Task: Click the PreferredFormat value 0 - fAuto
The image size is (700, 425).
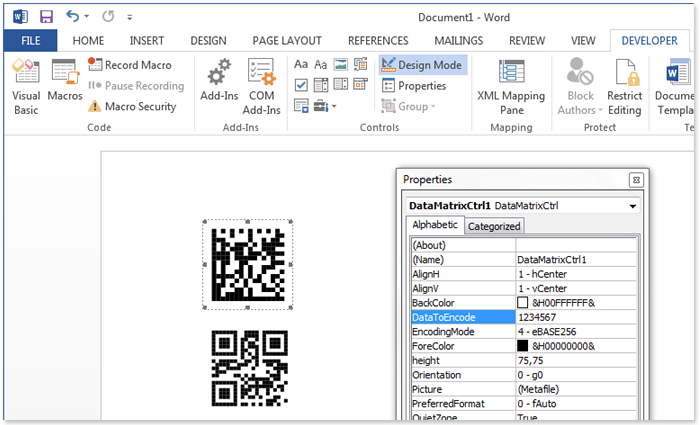Action: pyautogui.click(x=576, y=403)
